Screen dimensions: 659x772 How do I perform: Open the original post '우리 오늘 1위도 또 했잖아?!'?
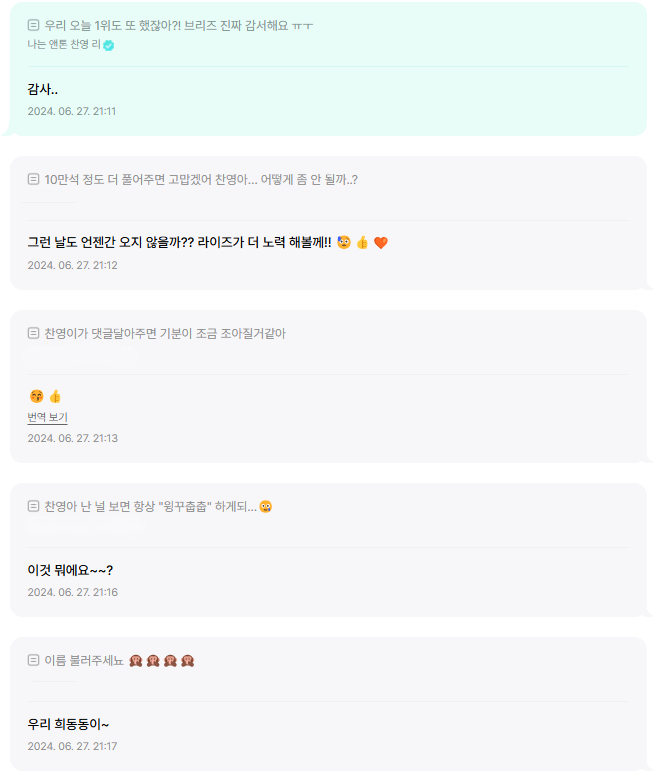(x=178, y=25)
